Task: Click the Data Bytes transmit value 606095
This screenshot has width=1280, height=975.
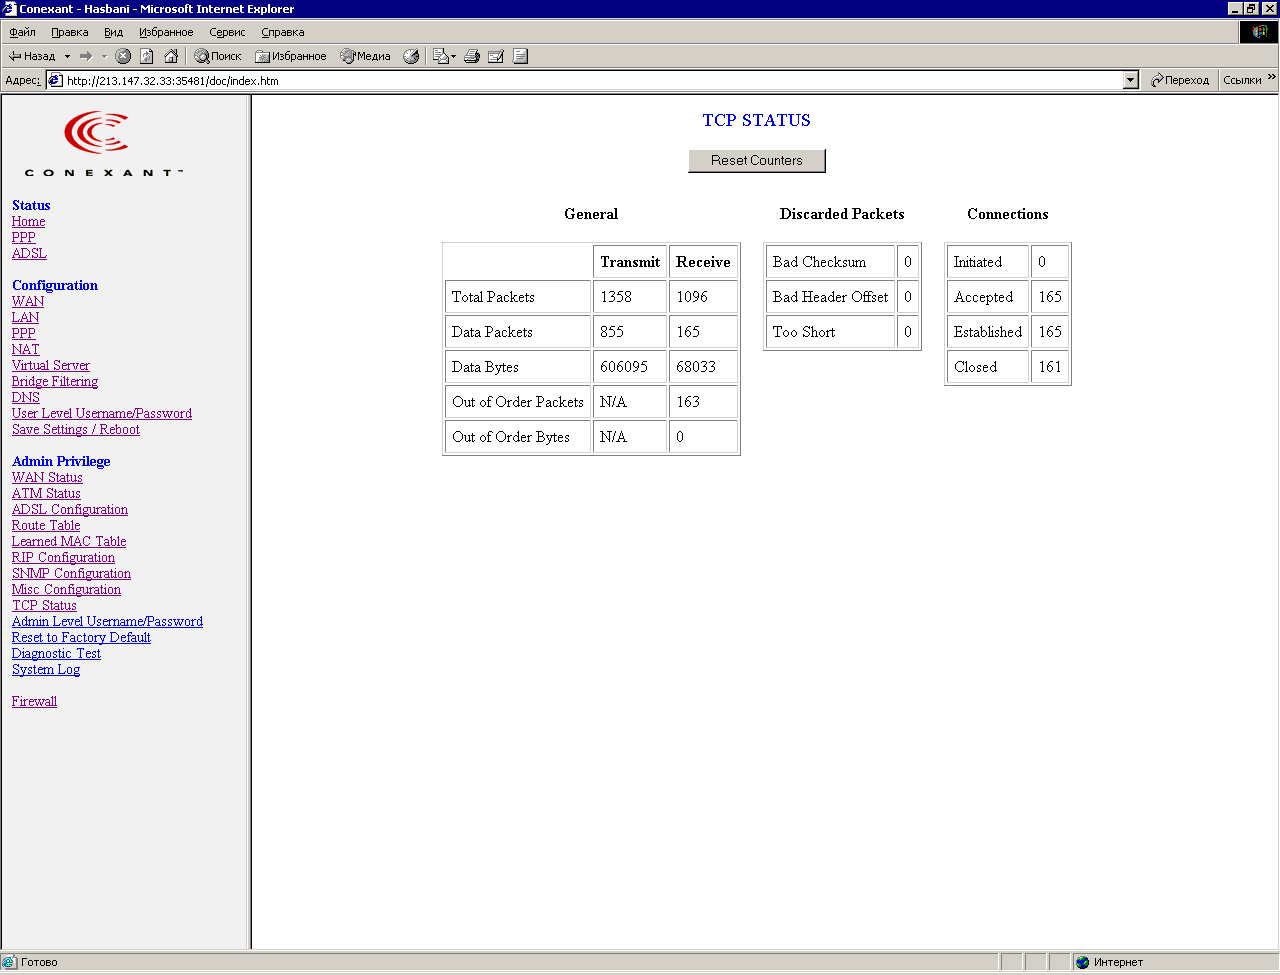Action: point(624,367)
